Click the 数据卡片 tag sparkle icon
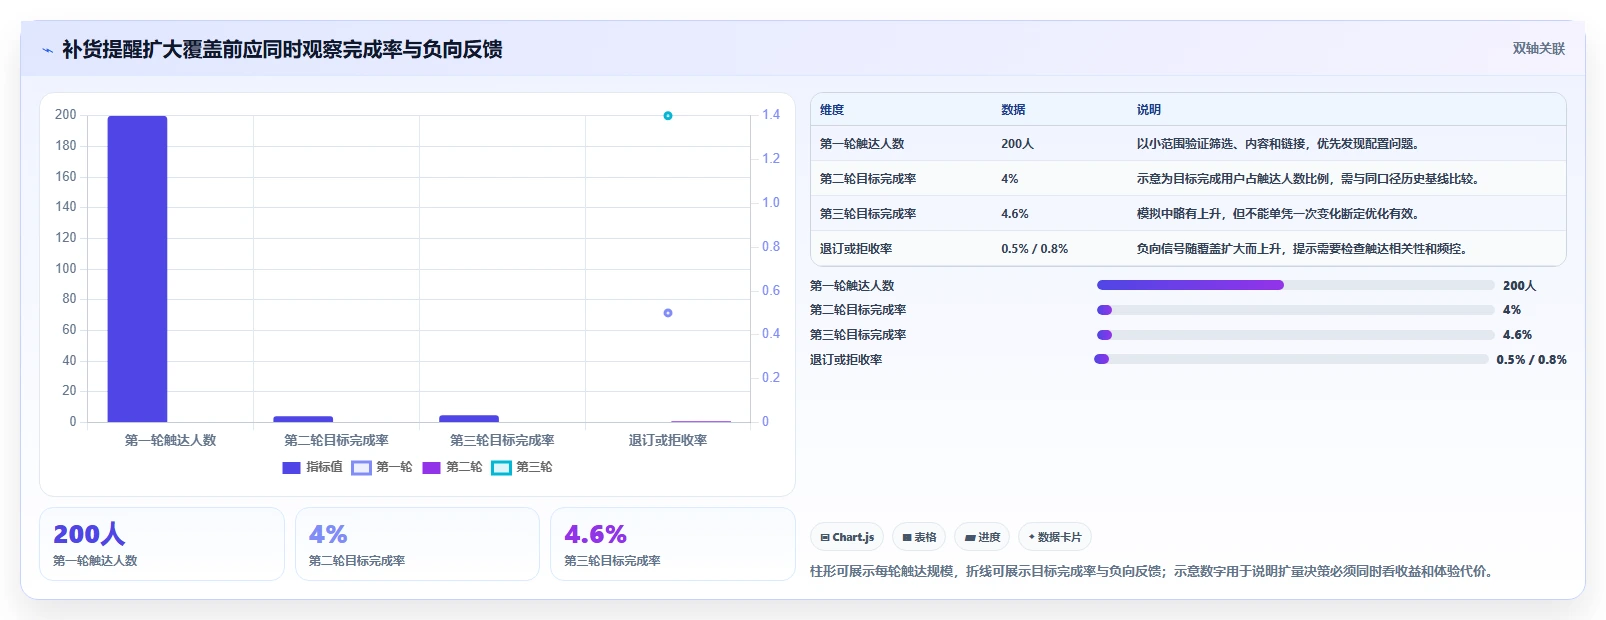This screenshot has height=620, width=1606. [1032, 538]
